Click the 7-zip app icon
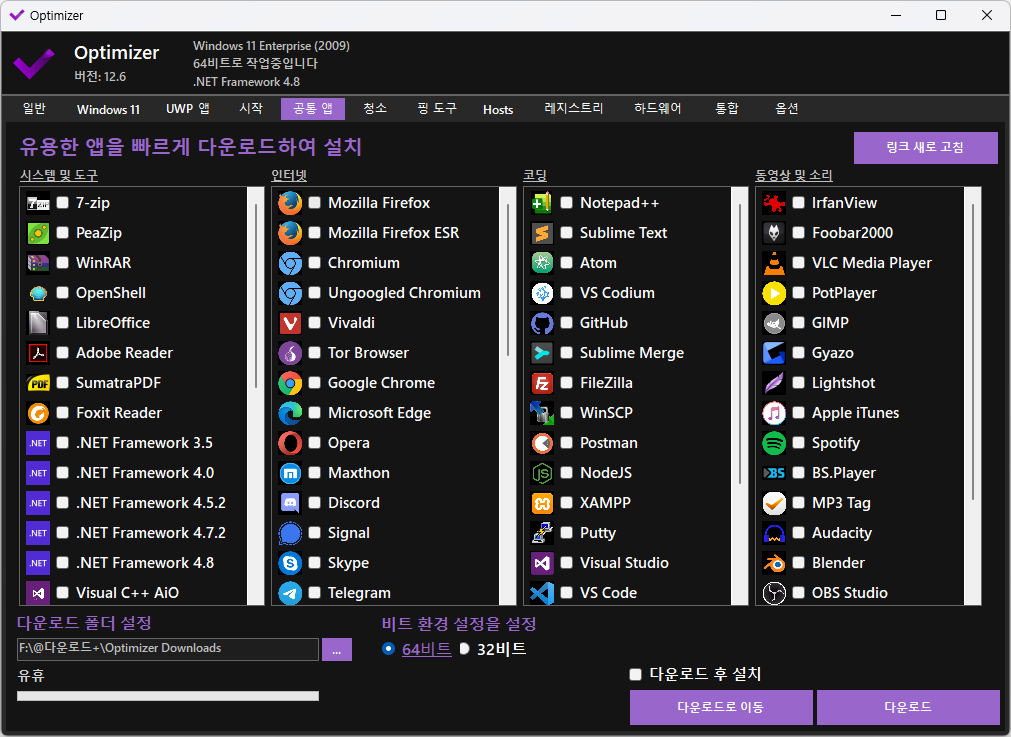The width and height of the screenshot is (1011, 737). (x=38, y=203)
